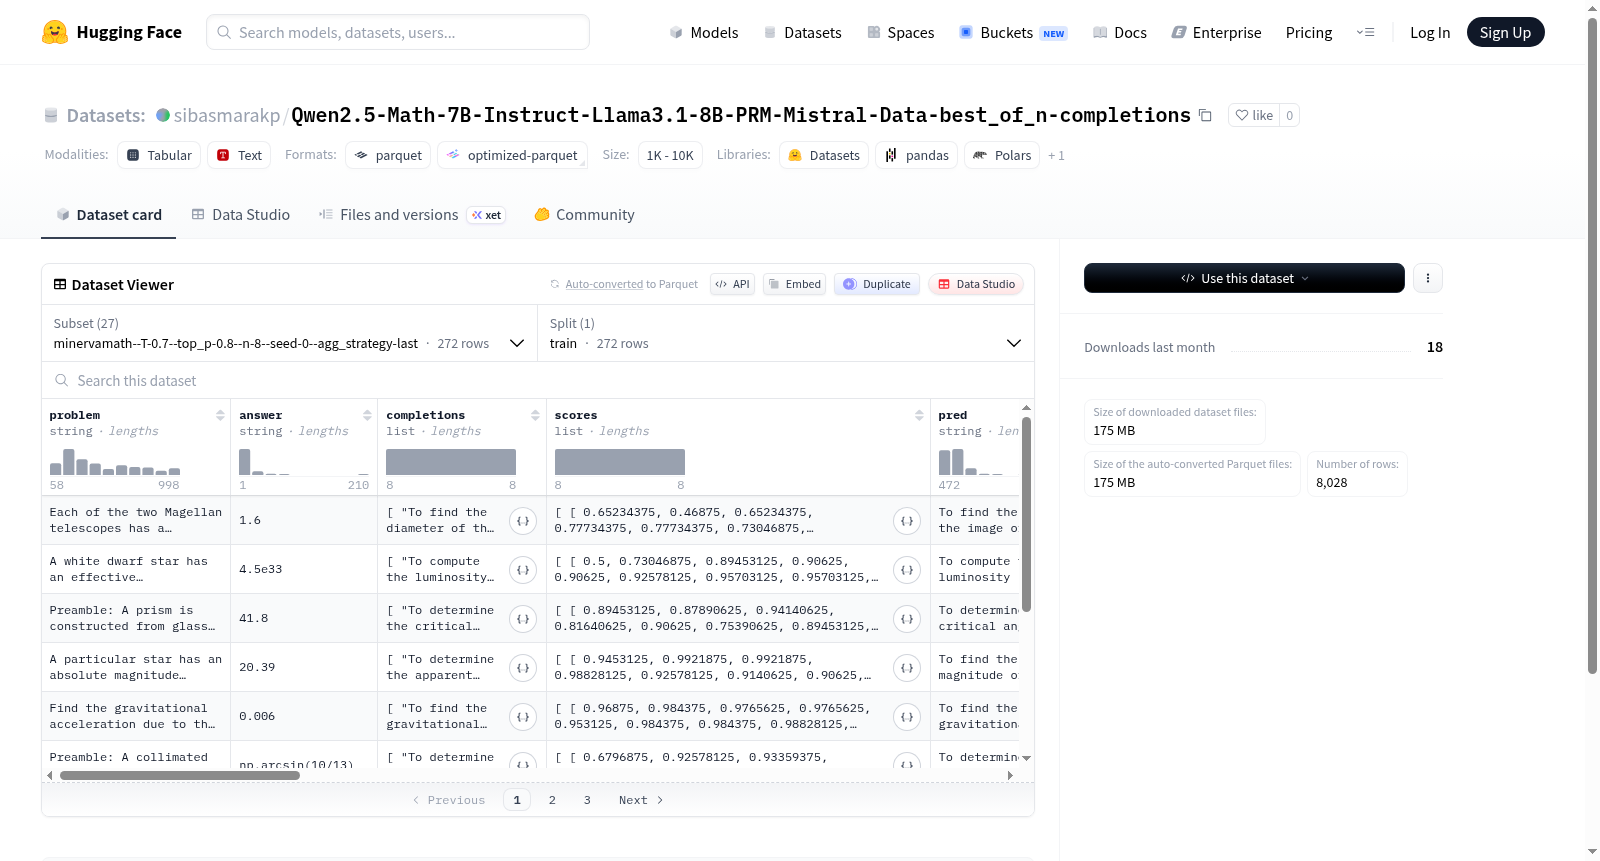Open the Subset selection dropdown
The image size is (1600, 861).
[290, 333]
